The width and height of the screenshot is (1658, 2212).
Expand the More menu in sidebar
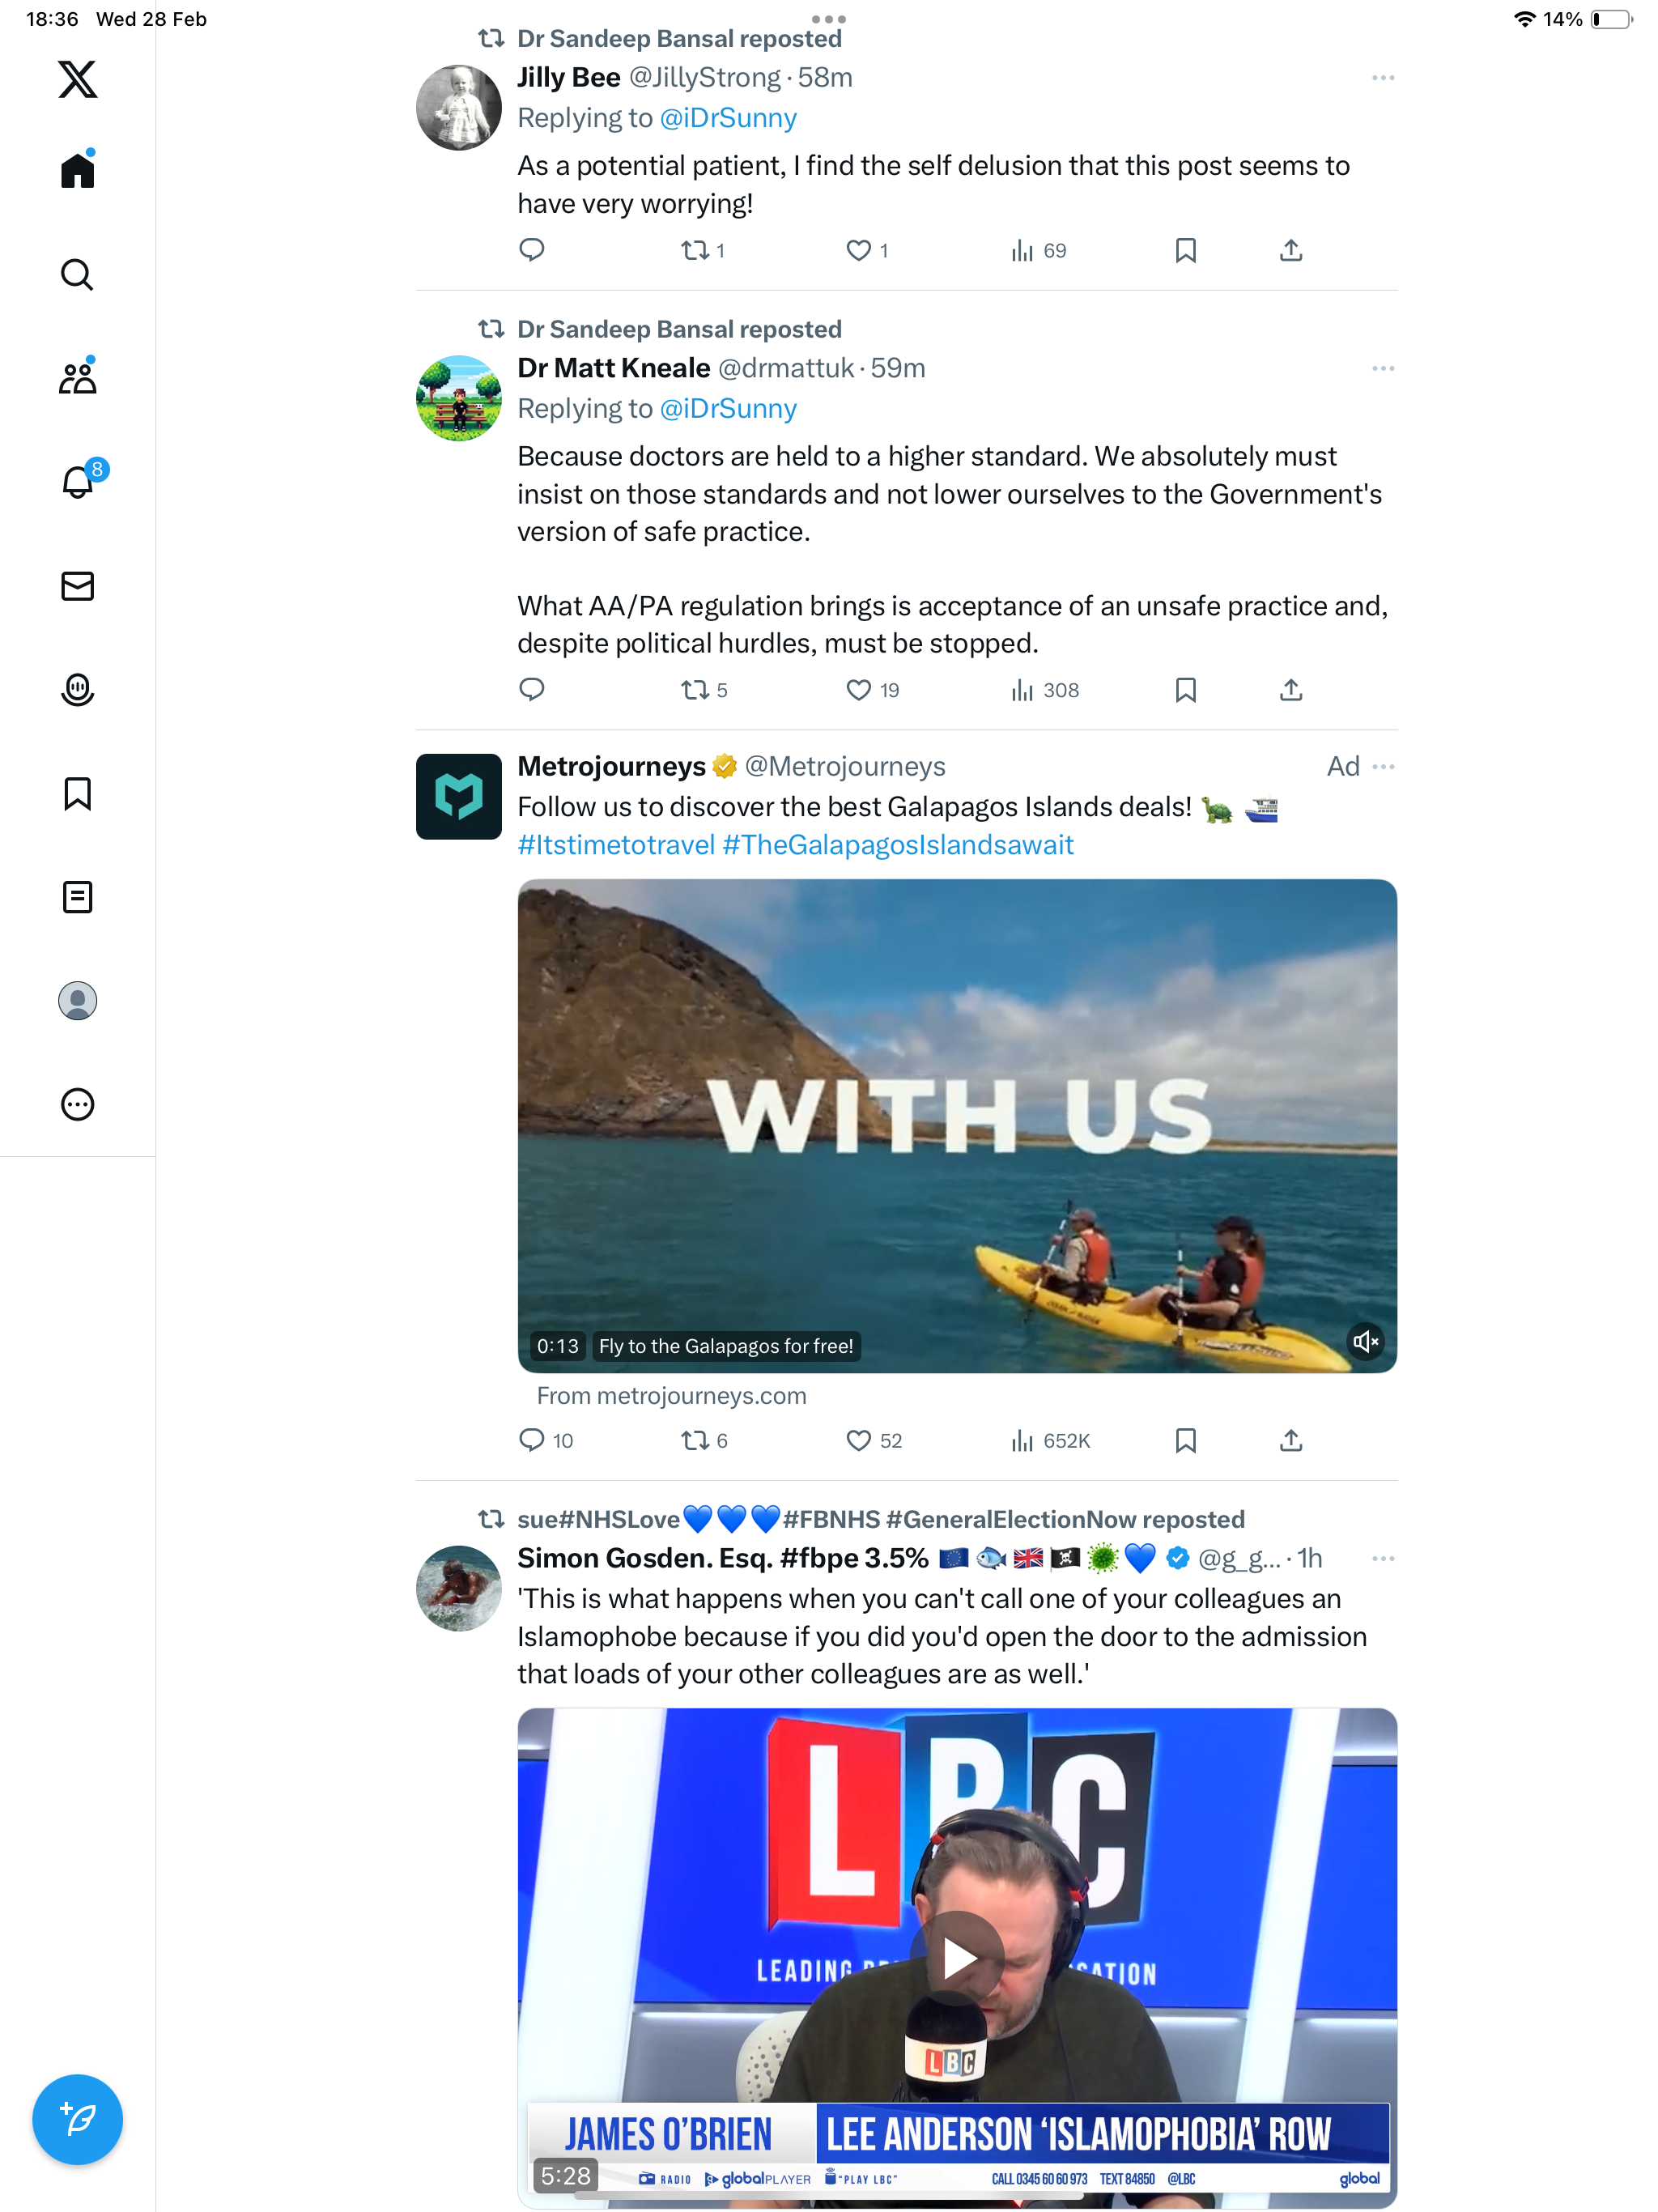tap(77, 1104)
